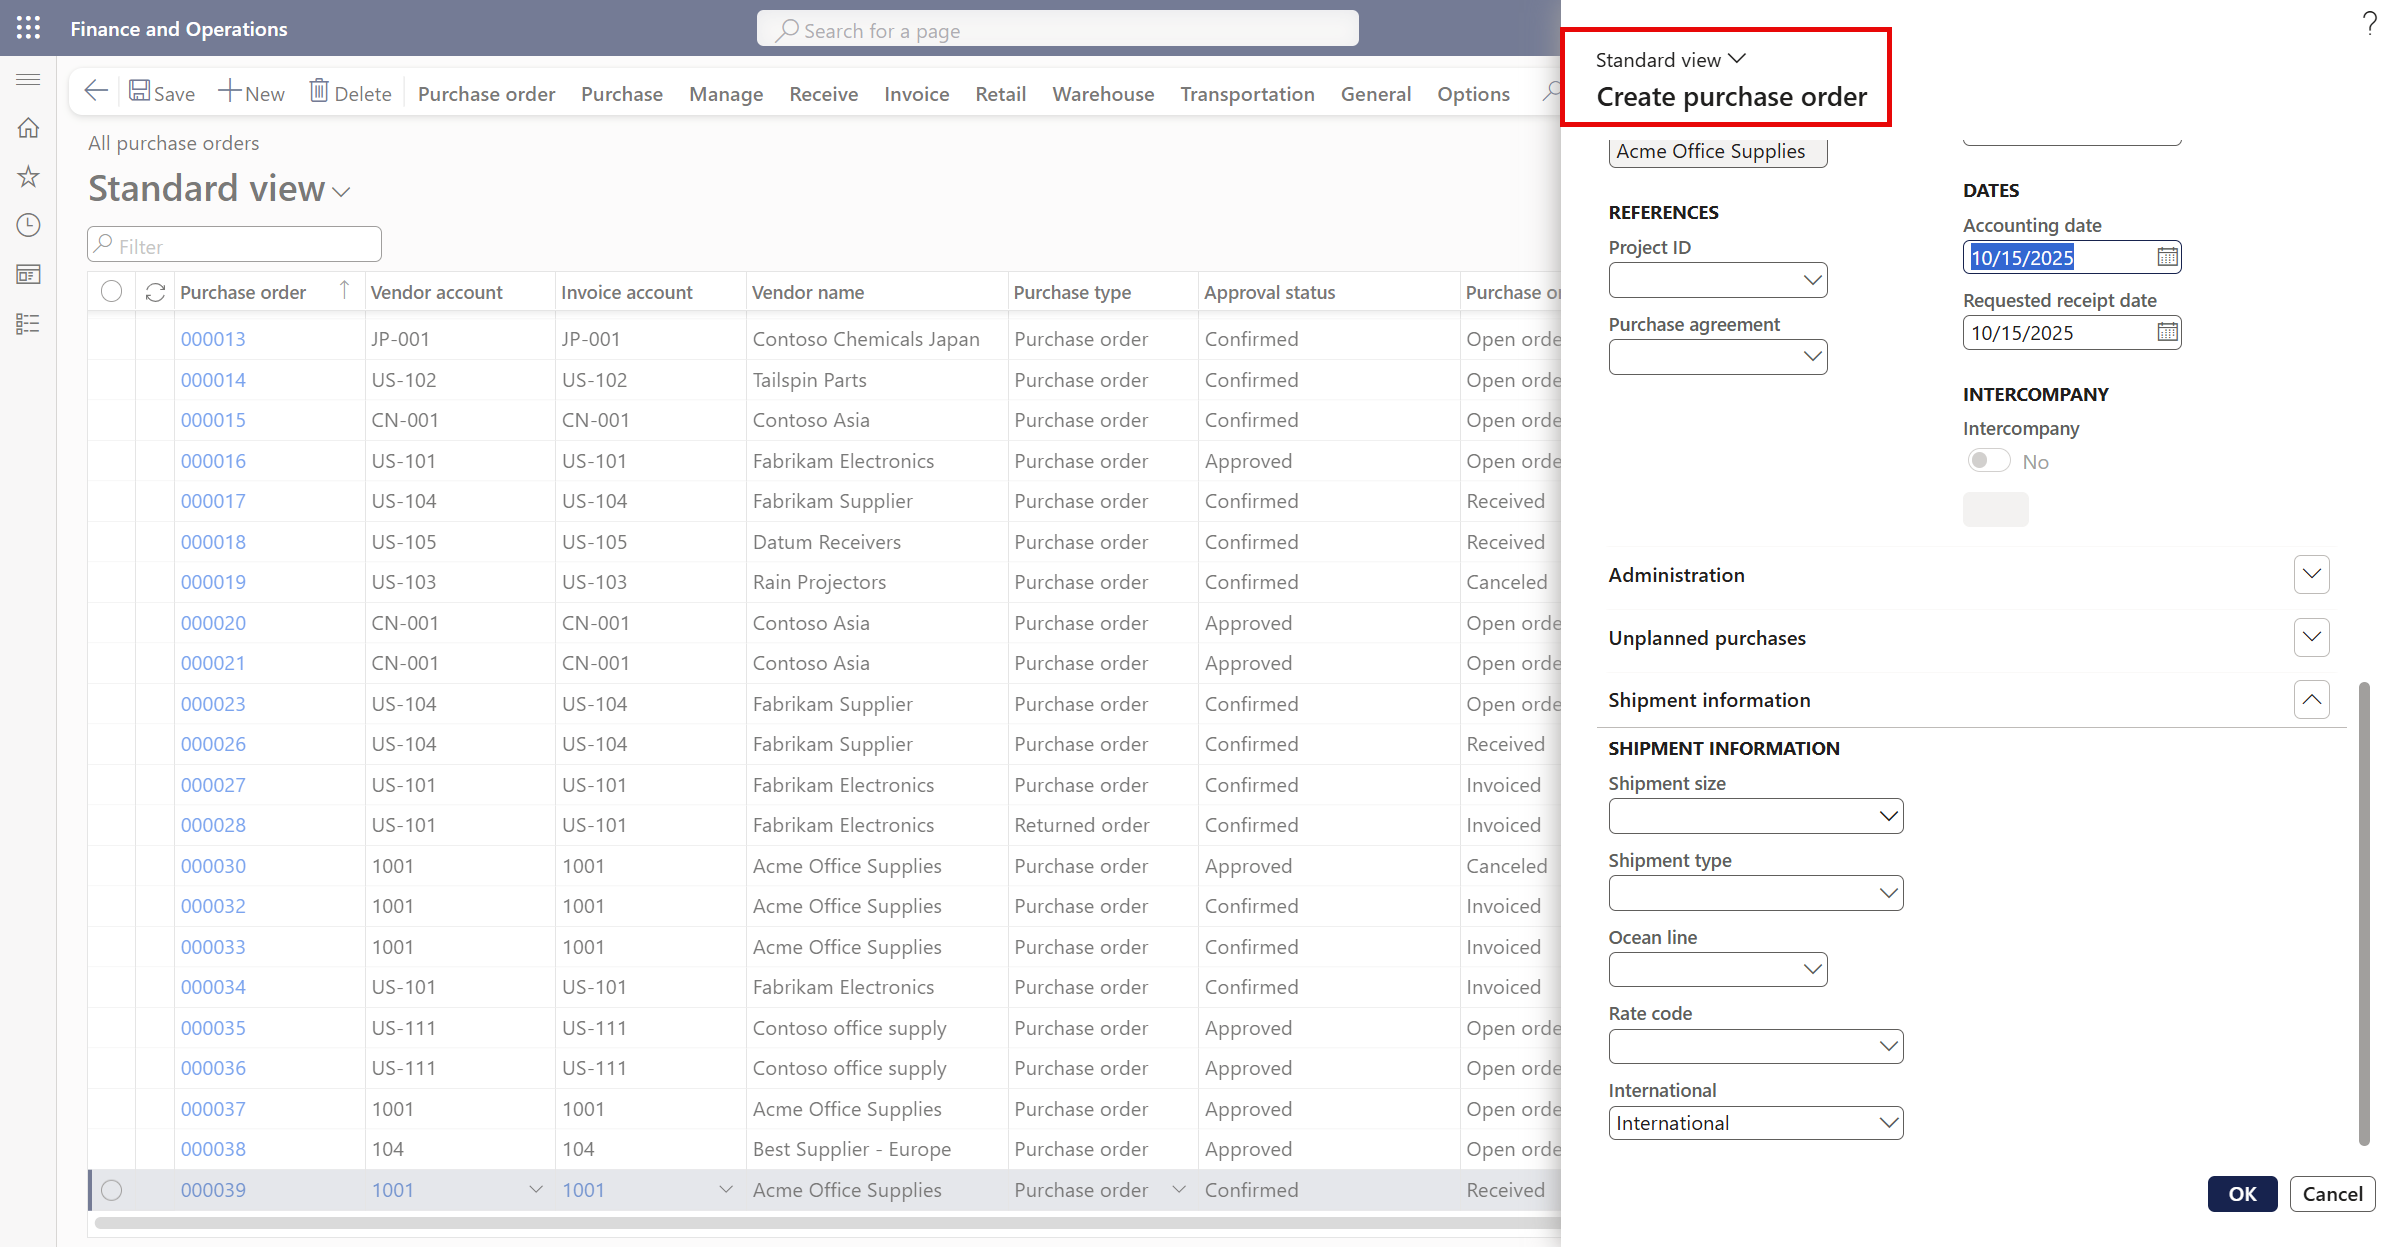This screenshot has width=2400, height=1247.
Task: Open Recent clock icon in sidebar
Action: click(28, 225)
